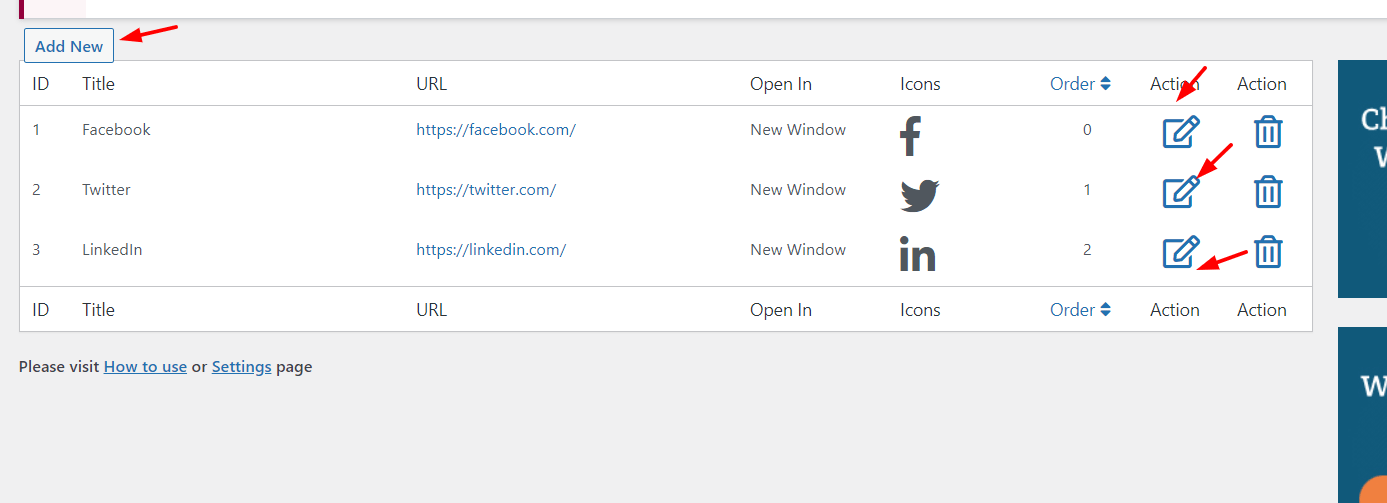The image size is (1387, 503).
Task: Open edit icon for LinkedIn row
Action: (x=1181, y=252)
